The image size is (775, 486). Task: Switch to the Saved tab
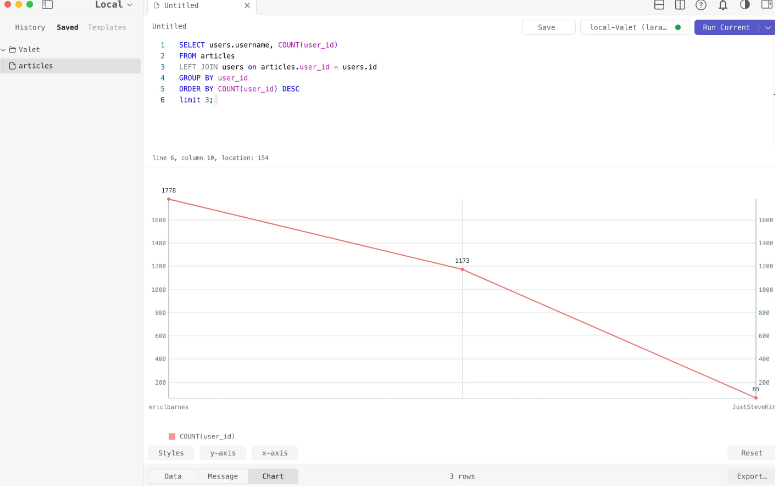pos(67,27)
